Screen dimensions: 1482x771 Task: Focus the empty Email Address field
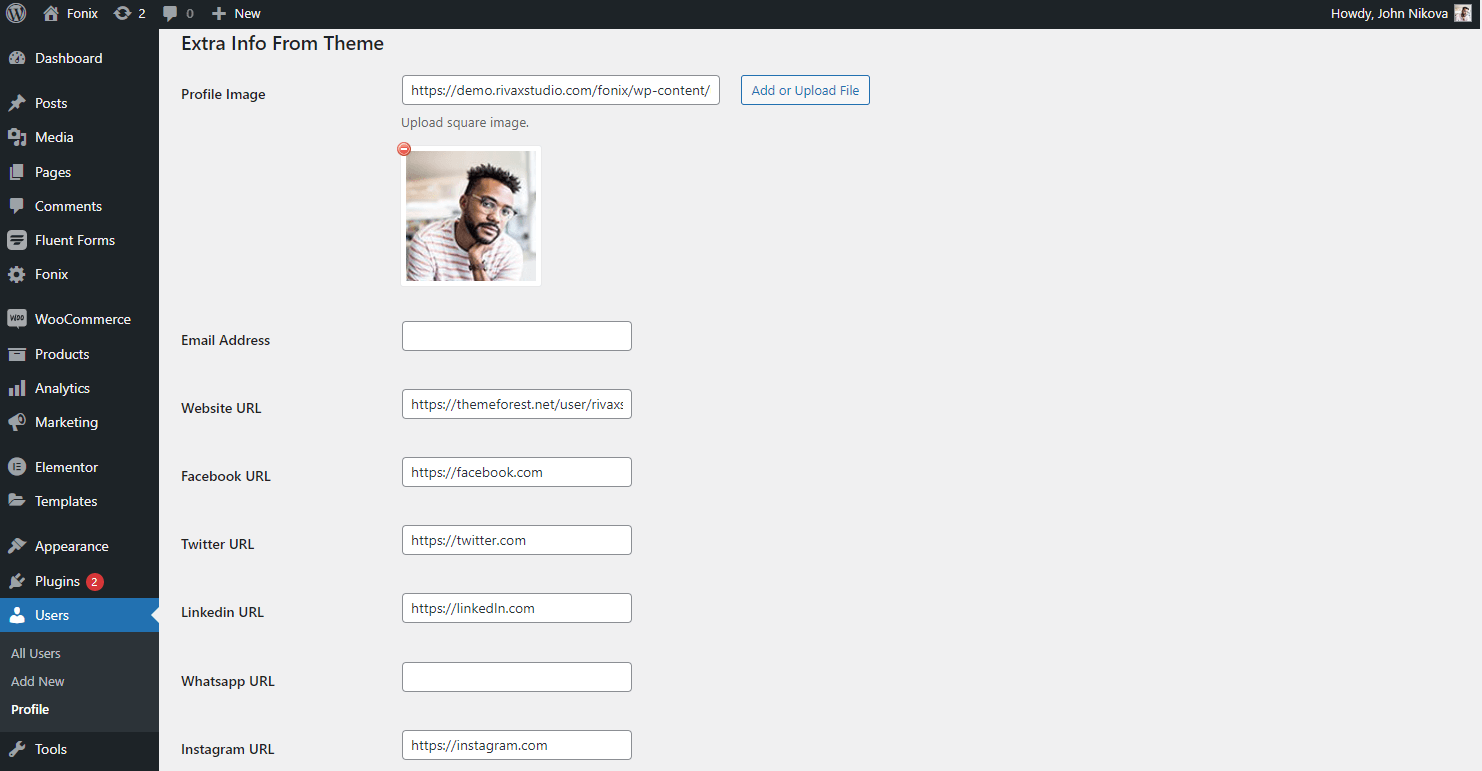(x=516, y=336)
